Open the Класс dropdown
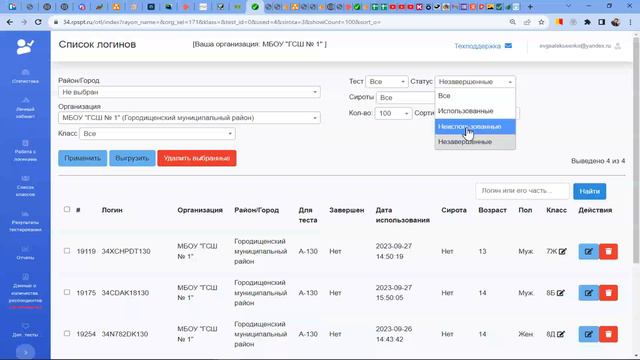The height and width of the screenshot is (360, 640). (157, 133)
